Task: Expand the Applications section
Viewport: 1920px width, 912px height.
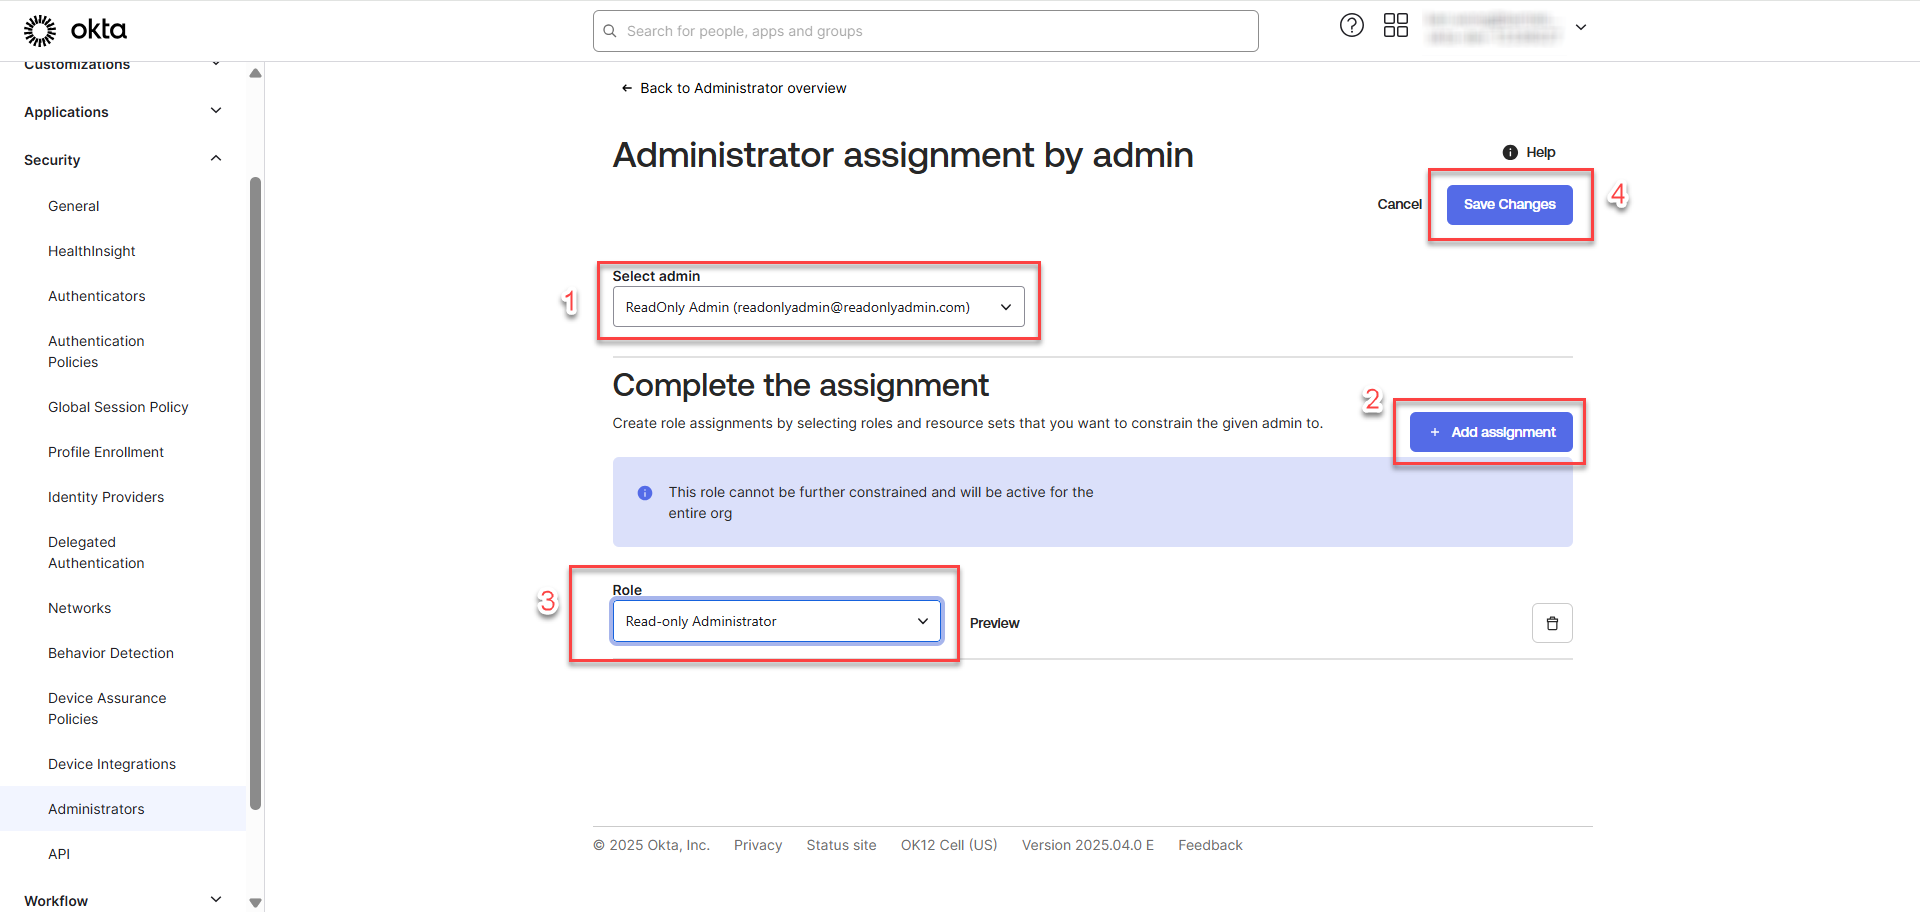Action: (216, 111)
